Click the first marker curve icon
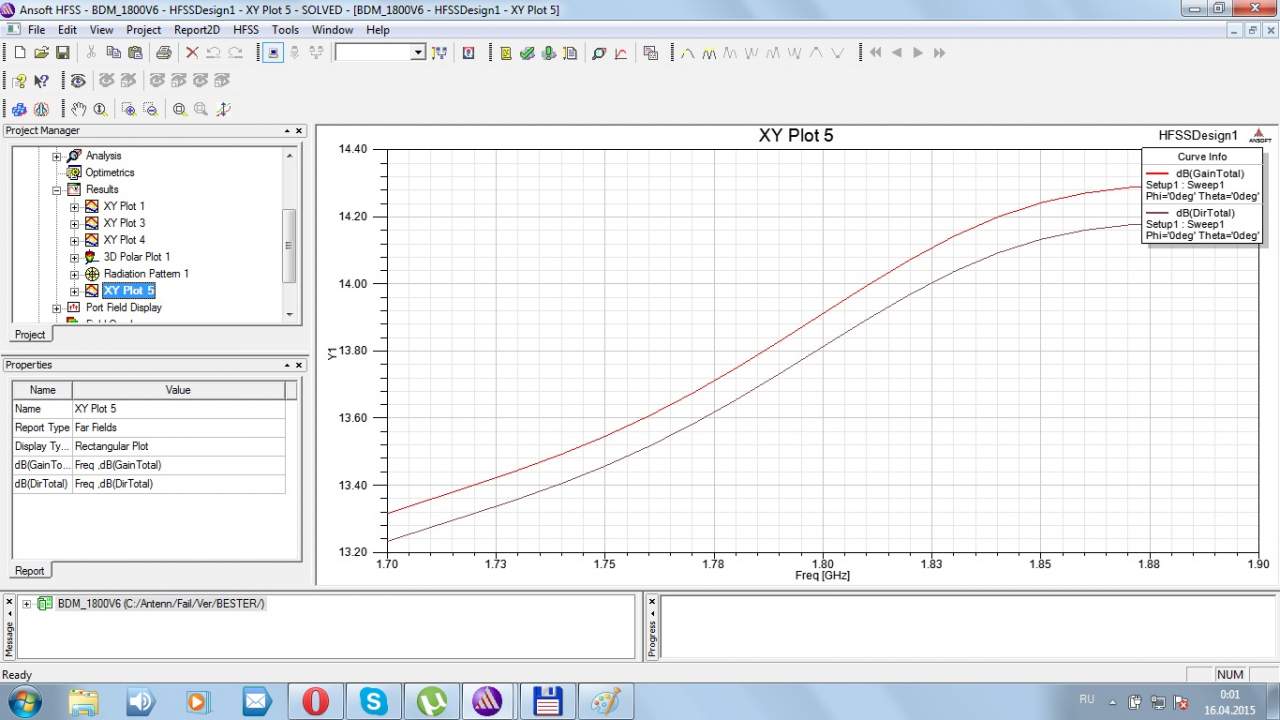 tap(687, 53)
